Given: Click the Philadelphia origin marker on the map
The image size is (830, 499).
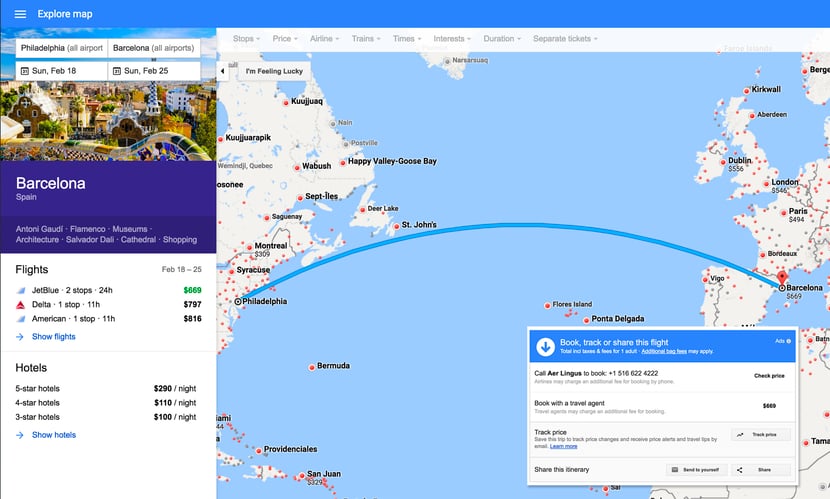Looking at the screenshot, I should (238, 302).
